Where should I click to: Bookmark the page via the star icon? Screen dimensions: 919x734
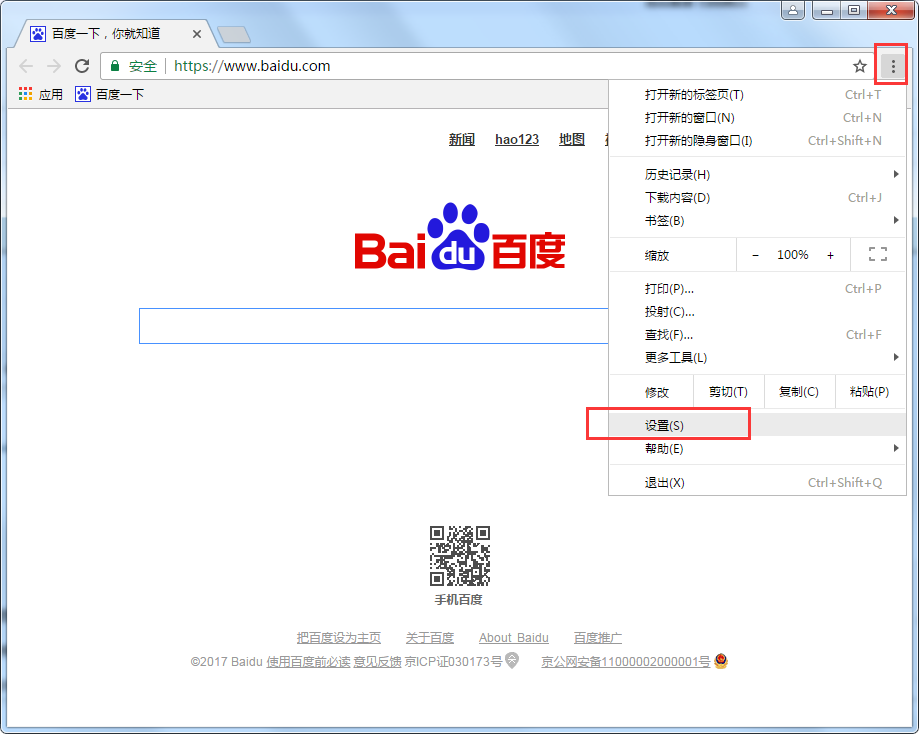coord(860,65)
